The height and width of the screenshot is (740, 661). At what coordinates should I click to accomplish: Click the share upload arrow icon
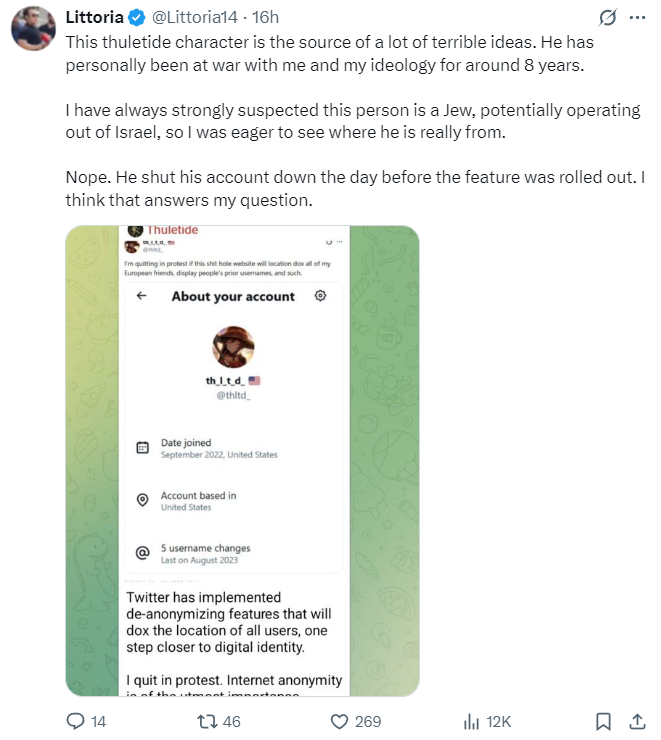[637, 721]
